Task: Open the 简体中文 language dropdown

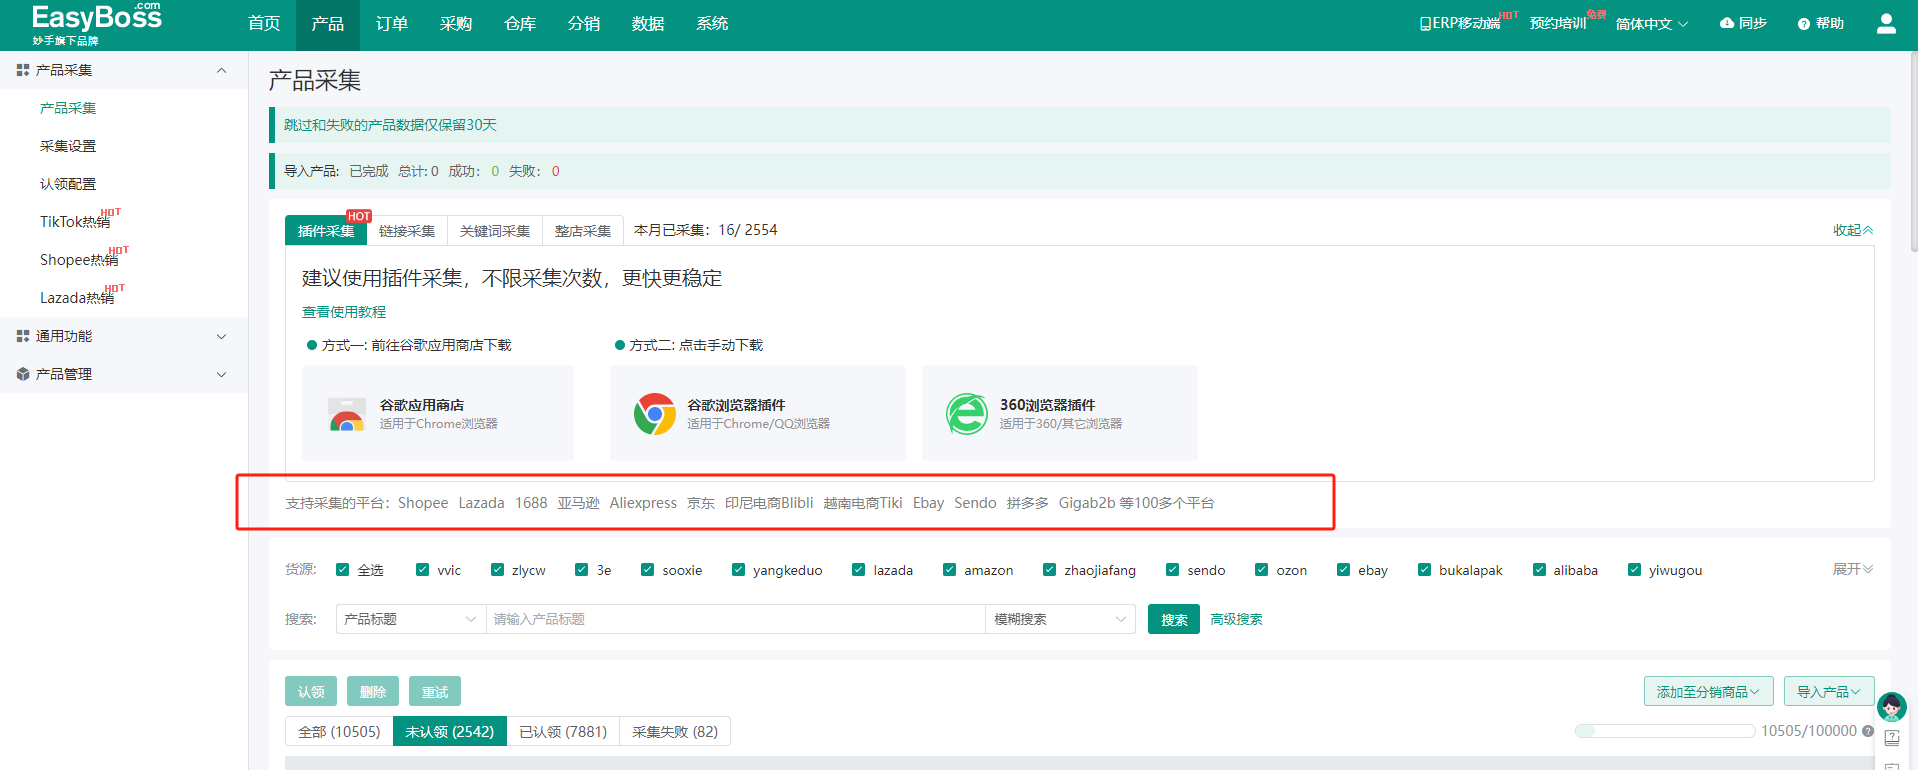Action: pos(1652,24)
